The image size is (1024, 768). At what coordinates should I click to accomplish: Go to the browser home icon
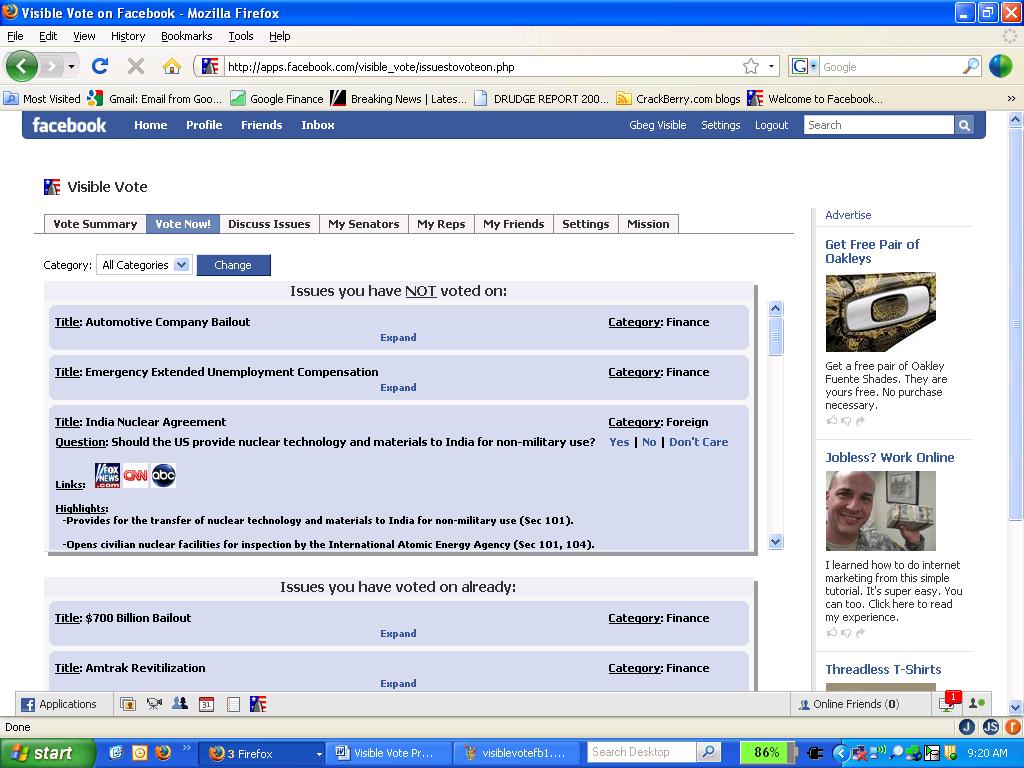(172, 66)
